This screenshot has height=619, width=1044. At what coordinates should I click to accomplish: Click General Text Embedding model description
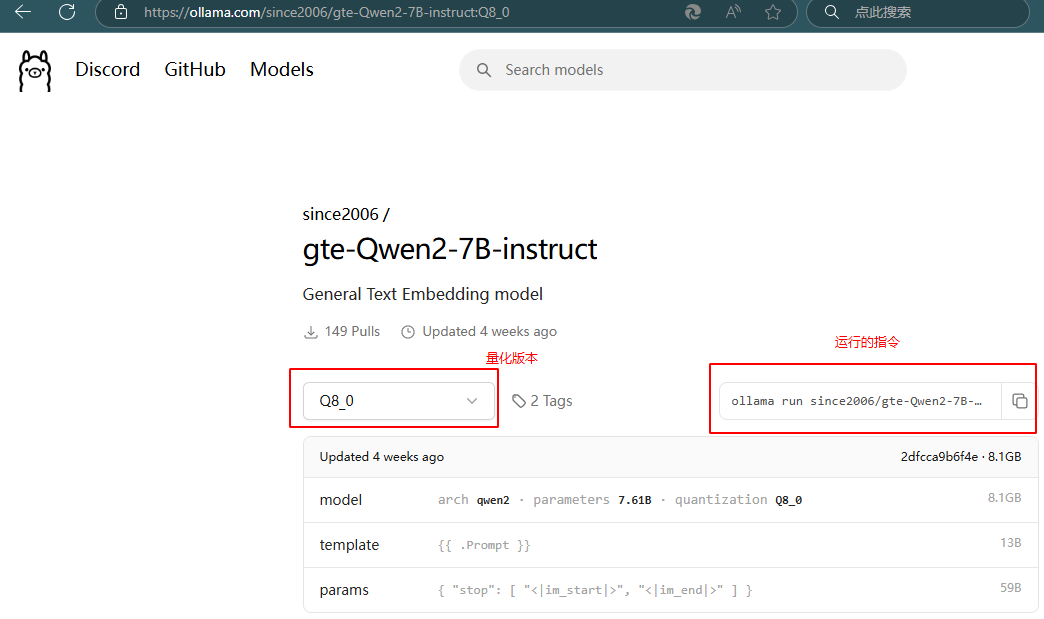(x=423, y=294)
